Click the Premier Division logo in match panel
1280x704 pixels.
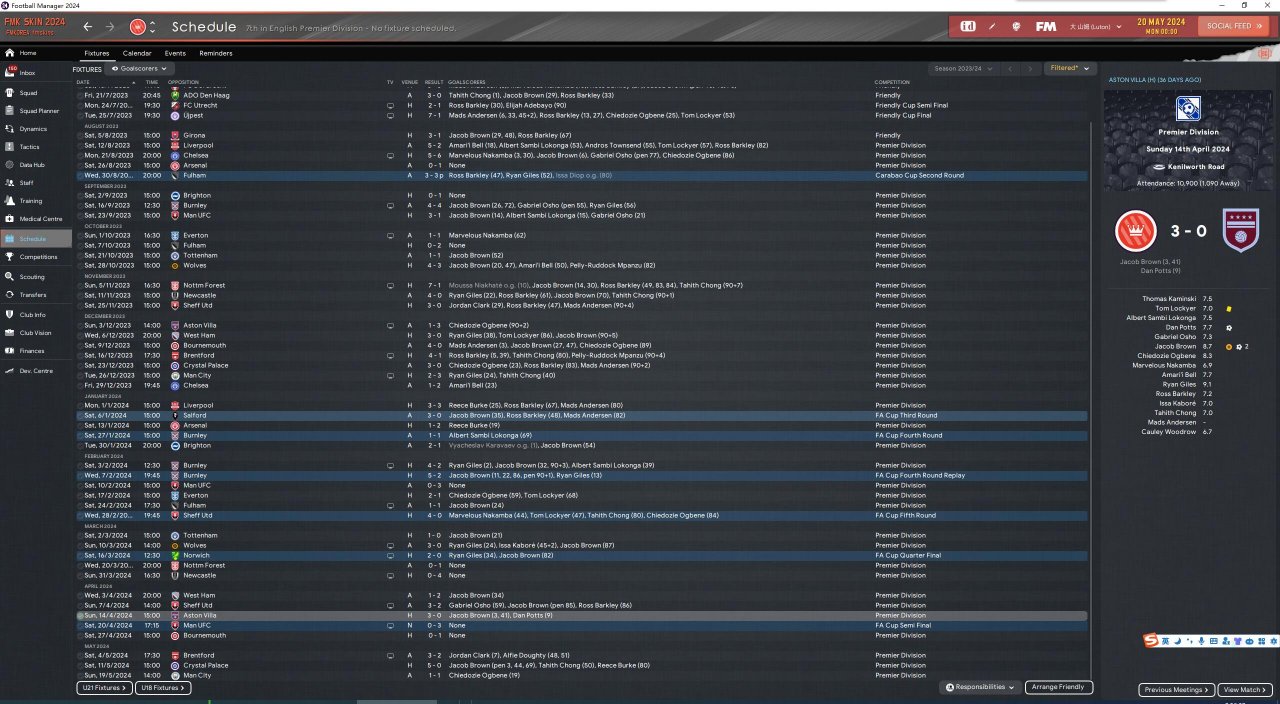coord(1189,108)
